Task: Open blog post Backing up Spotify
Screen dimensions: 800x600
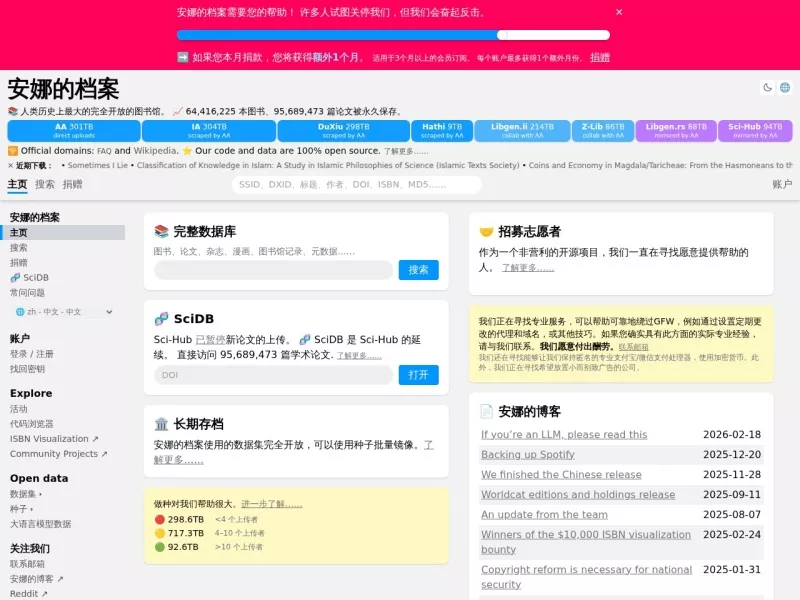Action: 528,455
